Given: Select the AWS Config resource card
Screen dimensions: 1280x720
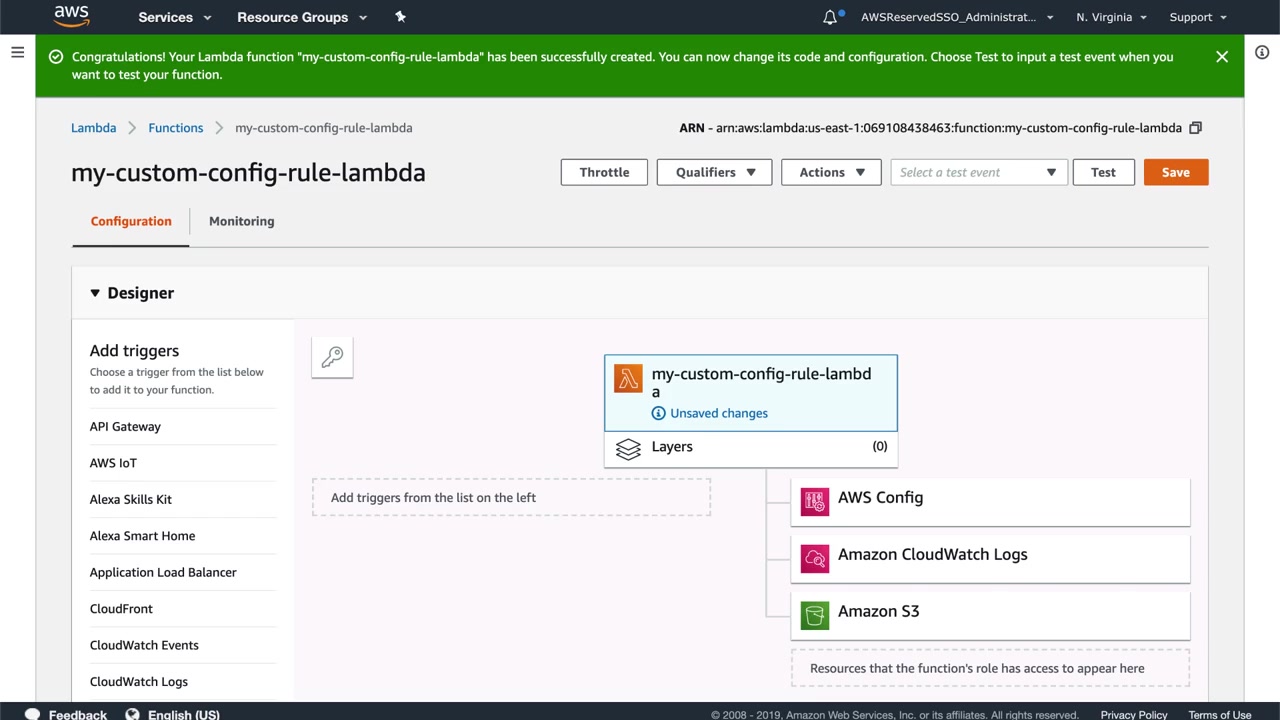Looking at the screenshot, I should tap(991, 501).
